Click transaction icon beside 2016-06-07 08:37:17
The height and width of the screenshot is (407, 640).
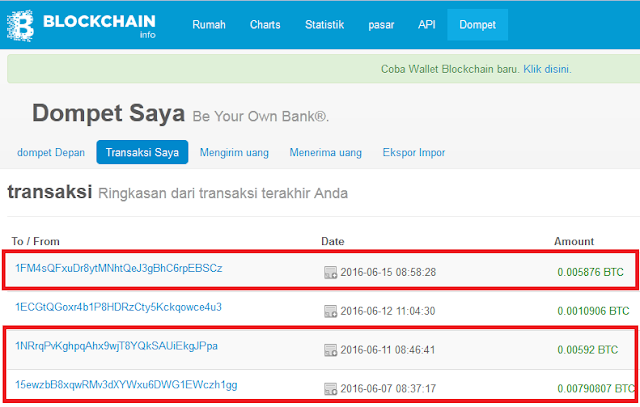click(330, 389)
